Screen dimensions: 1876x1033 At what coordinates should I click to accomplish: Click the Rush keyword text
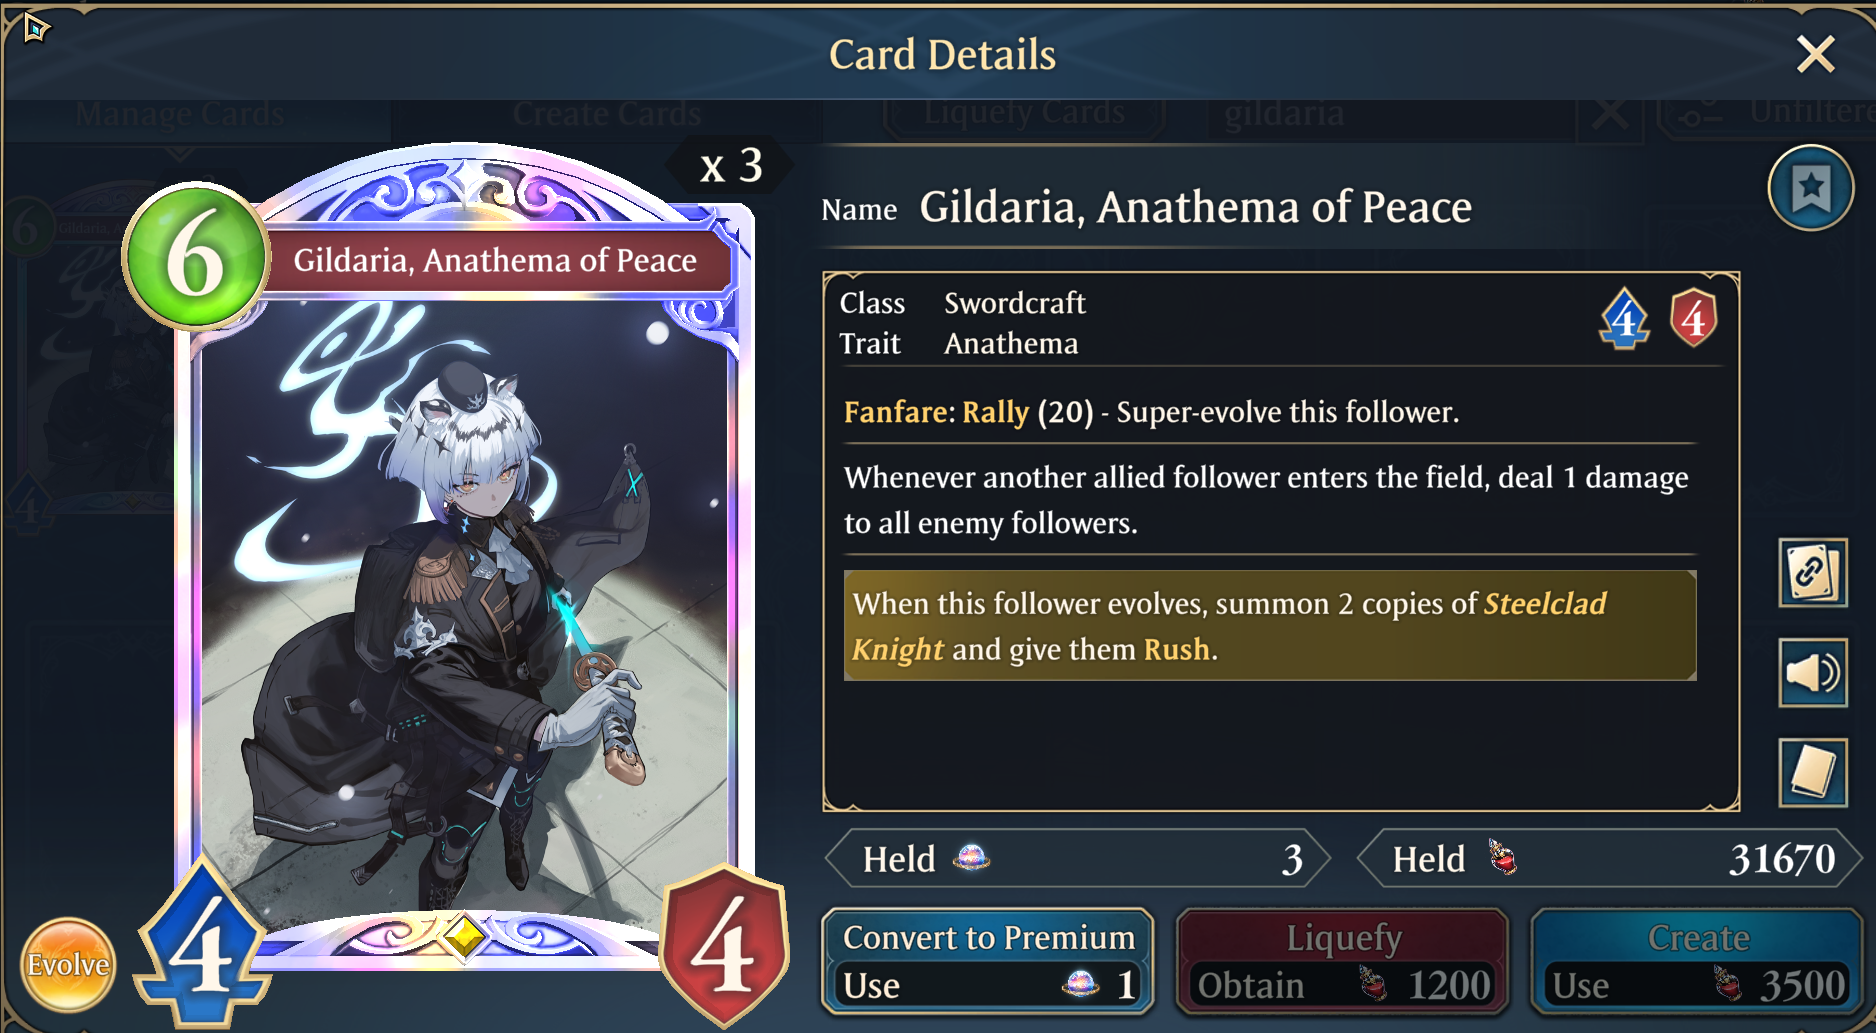point(1177,649)
